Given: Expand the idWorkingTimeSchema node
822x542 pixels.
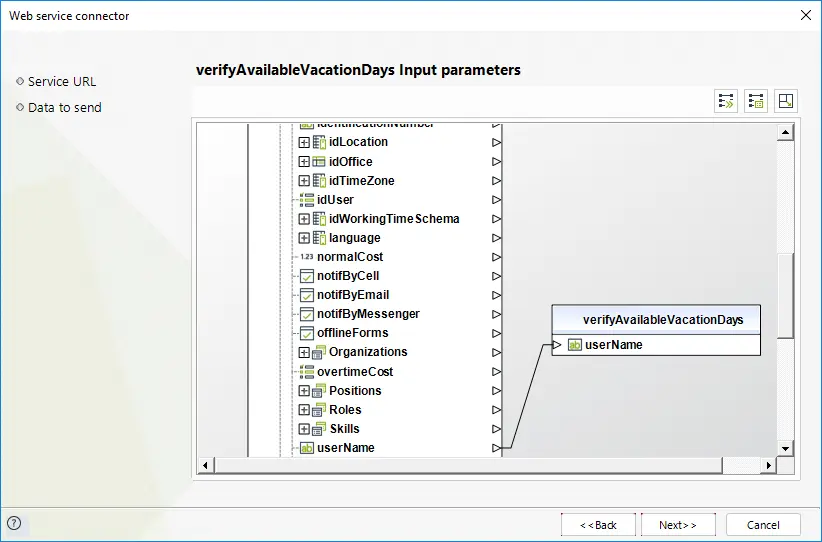Looking at the screenshot, I should pyautogui.click(x=304, y=219).
